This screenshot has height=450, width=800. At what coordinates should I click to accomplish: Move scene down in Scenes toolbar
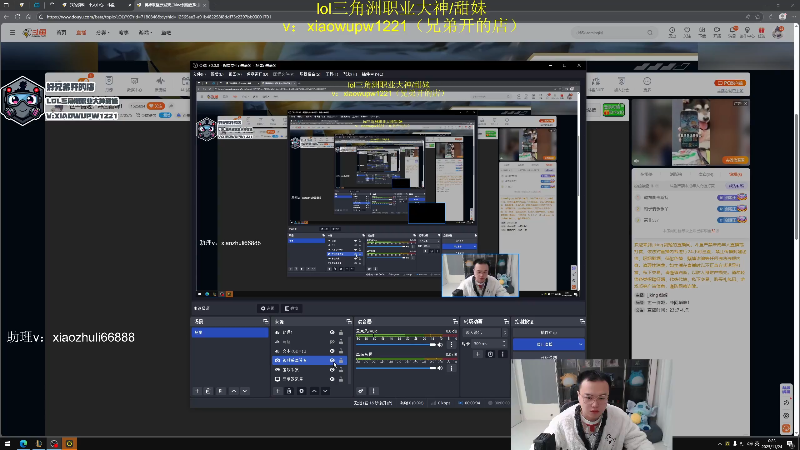tap(245, 391)
